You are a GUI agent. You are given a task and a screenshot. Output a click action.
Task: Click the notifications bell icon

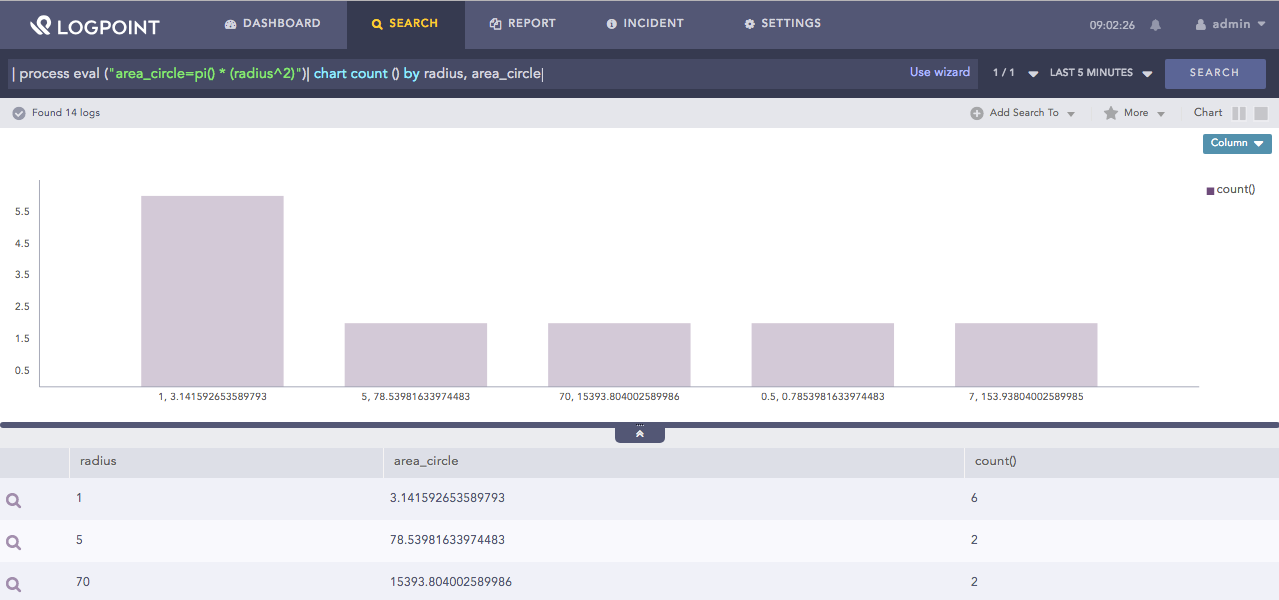pos(1156,25)
